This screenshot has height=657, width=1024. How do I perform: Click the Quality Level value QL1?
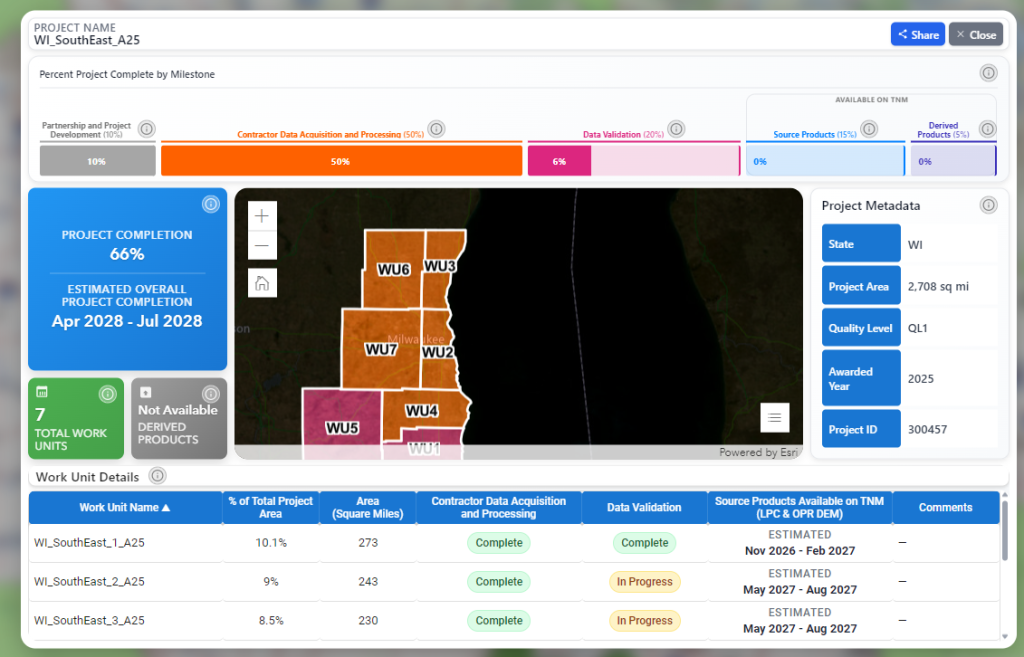click(x=918, y=328)
